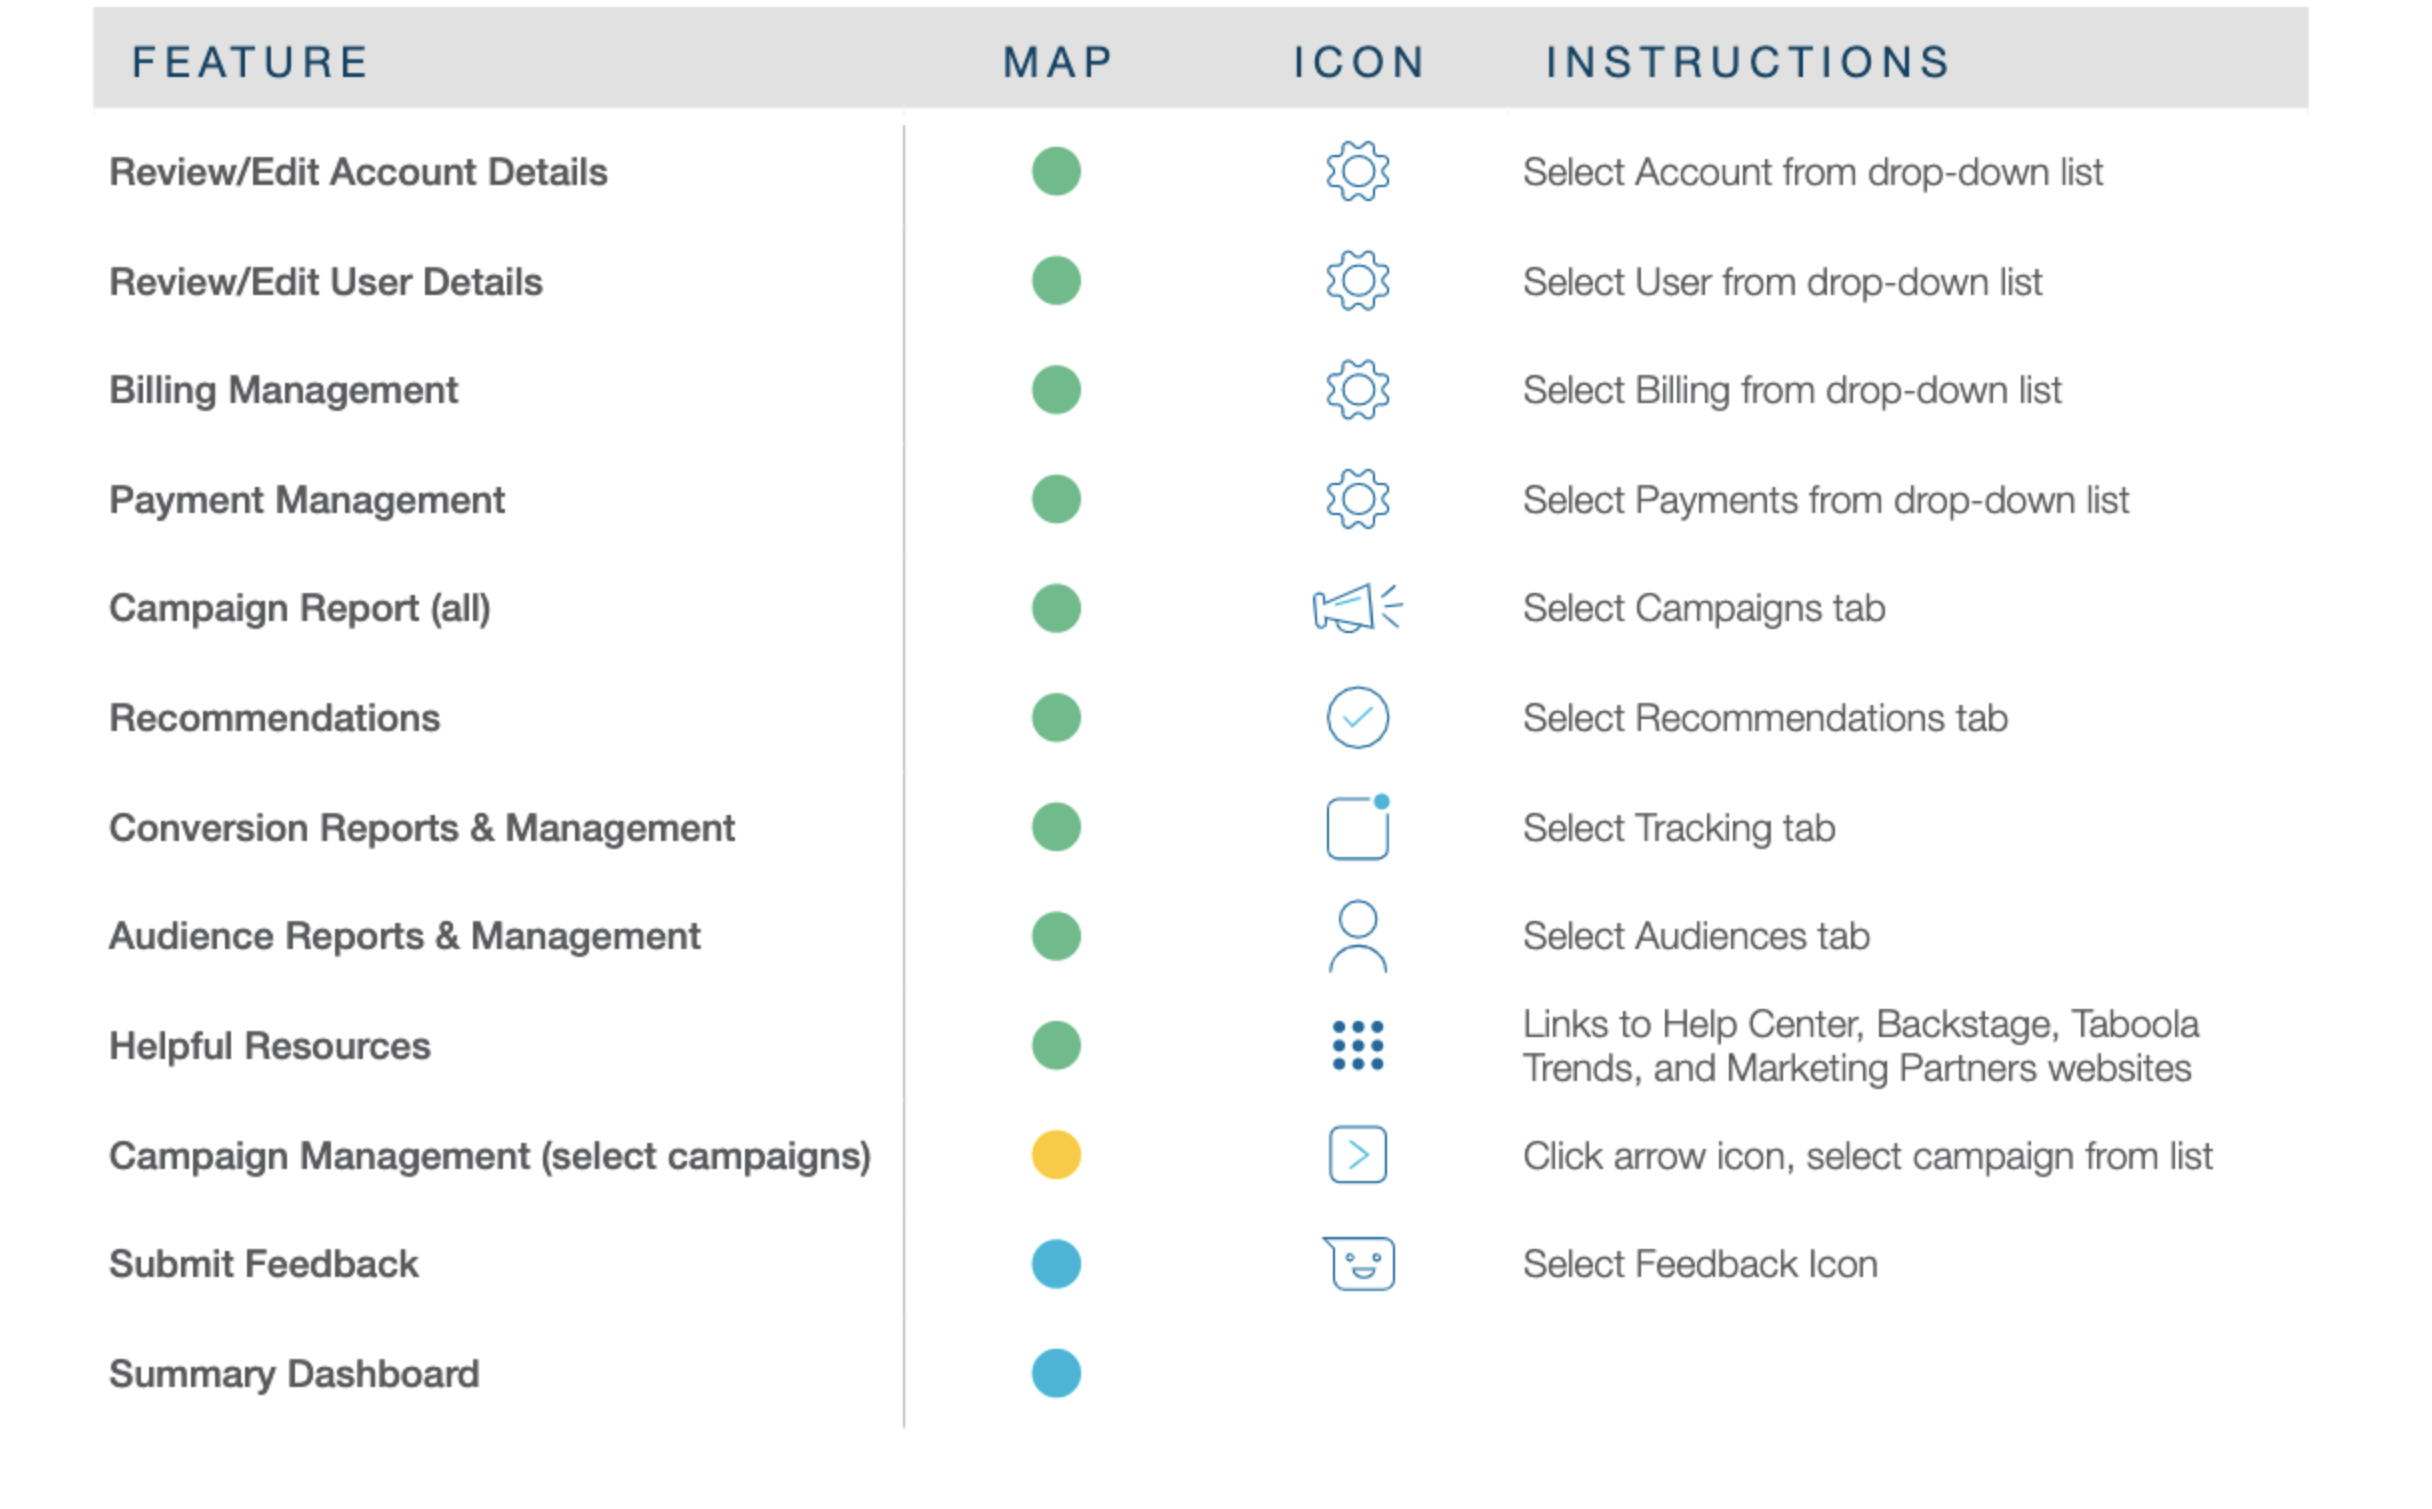The image size is (2432, 1509).
Task: Select 'Review/Edit User Details' feature text
Action: [326, 281]
